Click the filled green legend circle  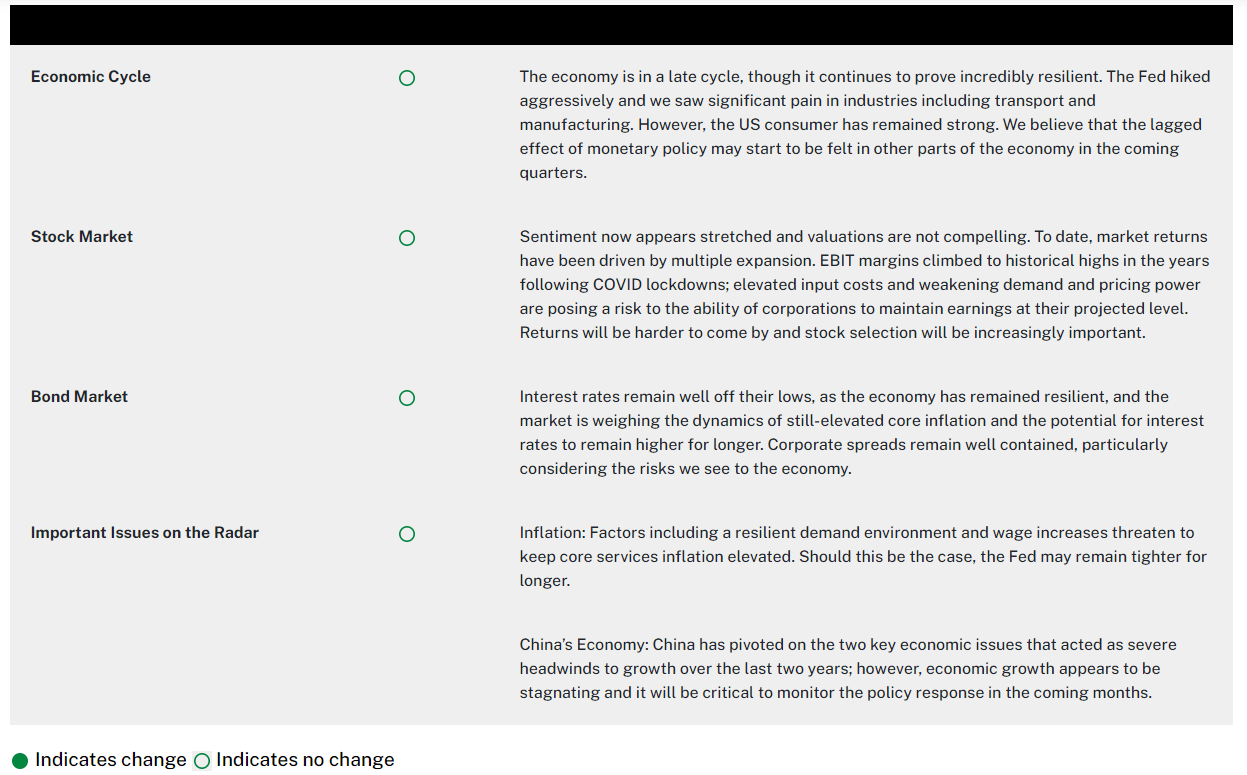coord(20,761)
